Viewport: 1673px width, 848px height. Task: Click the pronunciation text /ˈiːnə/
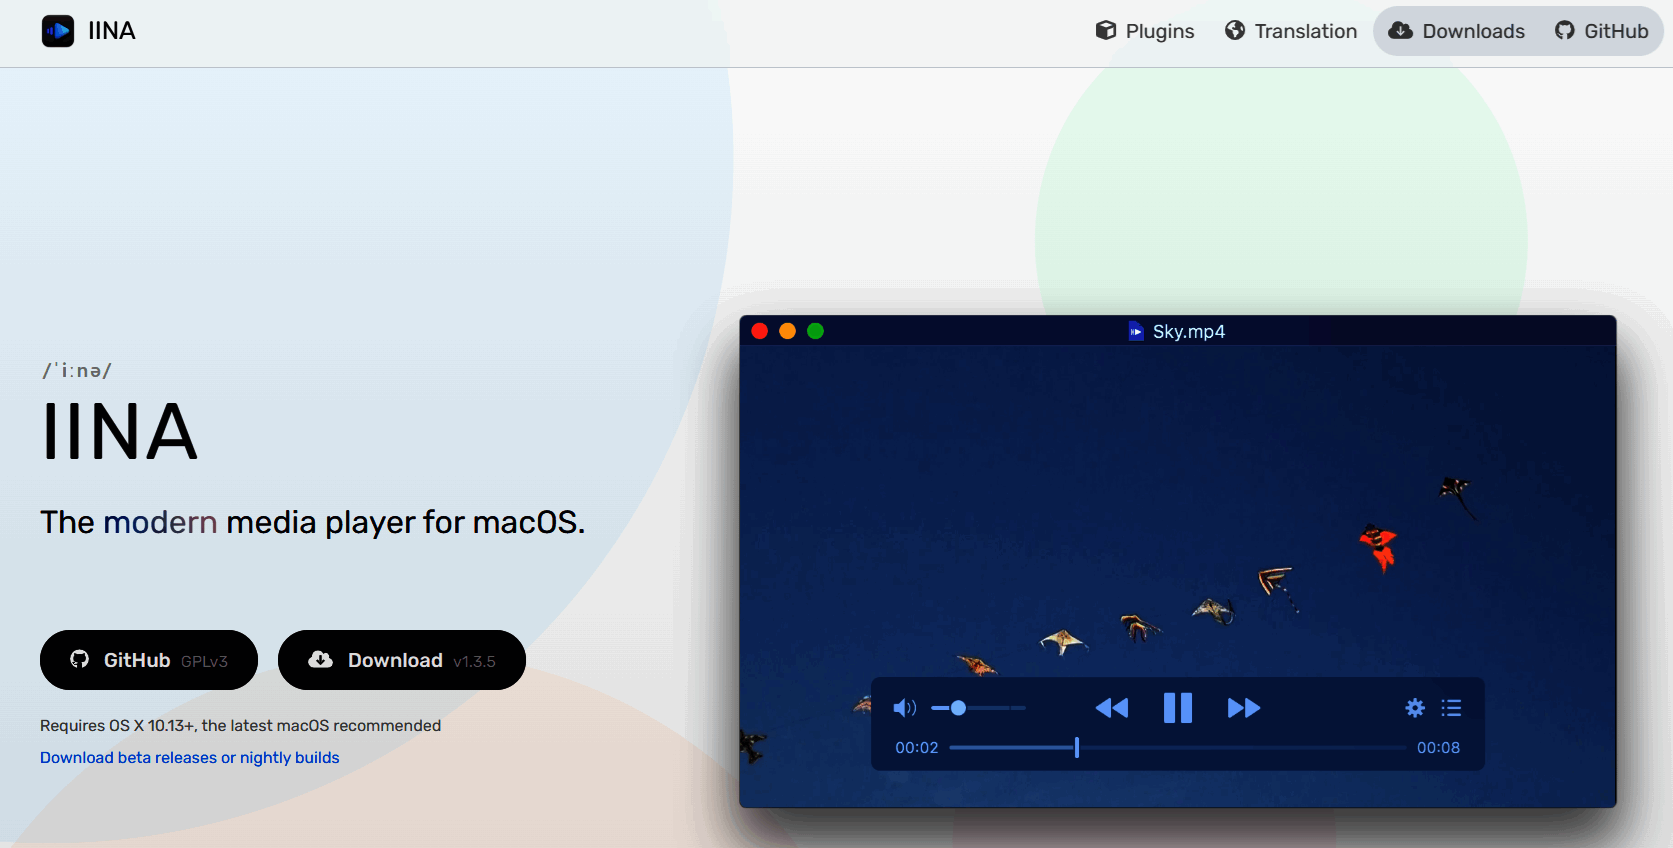pyautogui.click(x=77, y=371)
